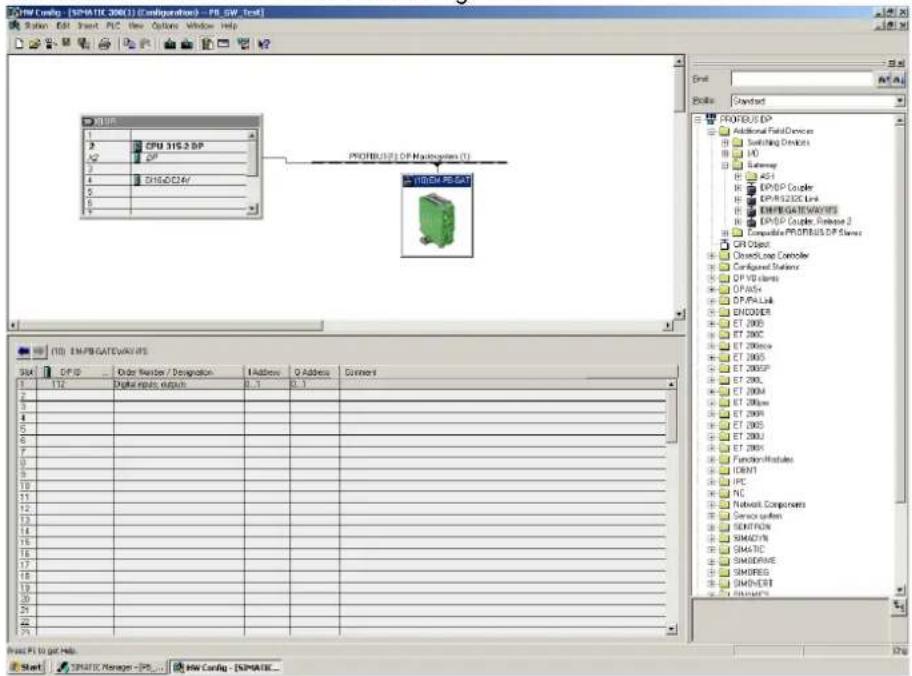Screen dimensions: 912x676
Task: Click inside the Find input field
Action: tap(803, 79)
